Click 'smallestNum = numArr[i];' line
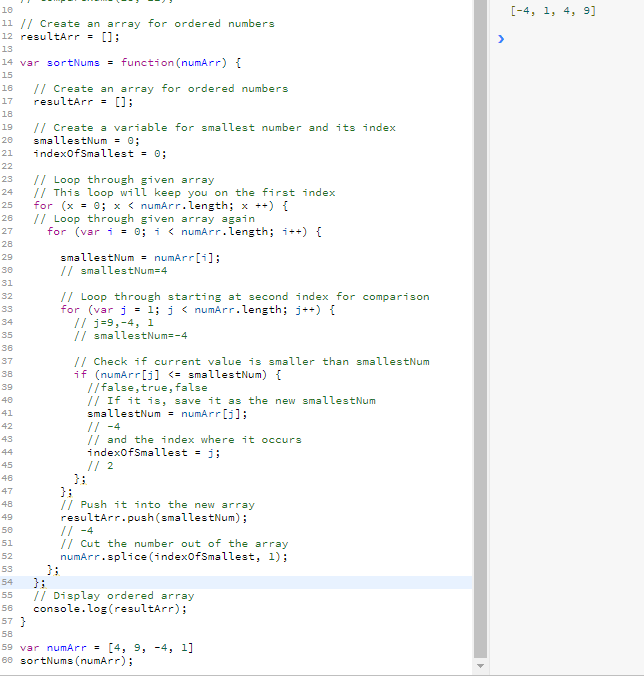Image resolution: width=644 pixels, height=676 pixels. click(140, 257)
